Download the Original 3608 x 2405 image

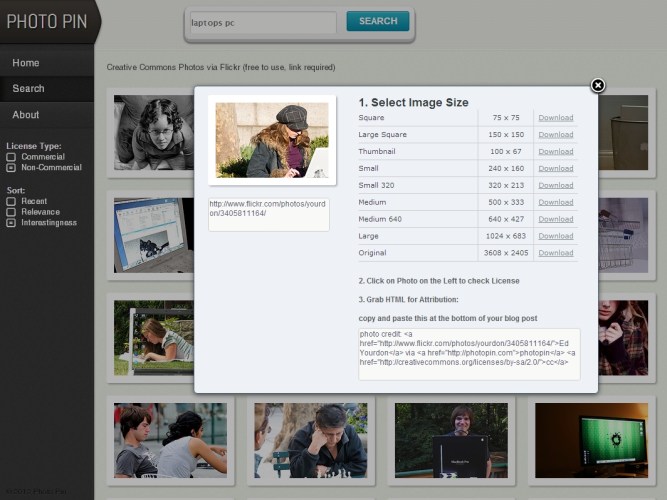(555, 253)
